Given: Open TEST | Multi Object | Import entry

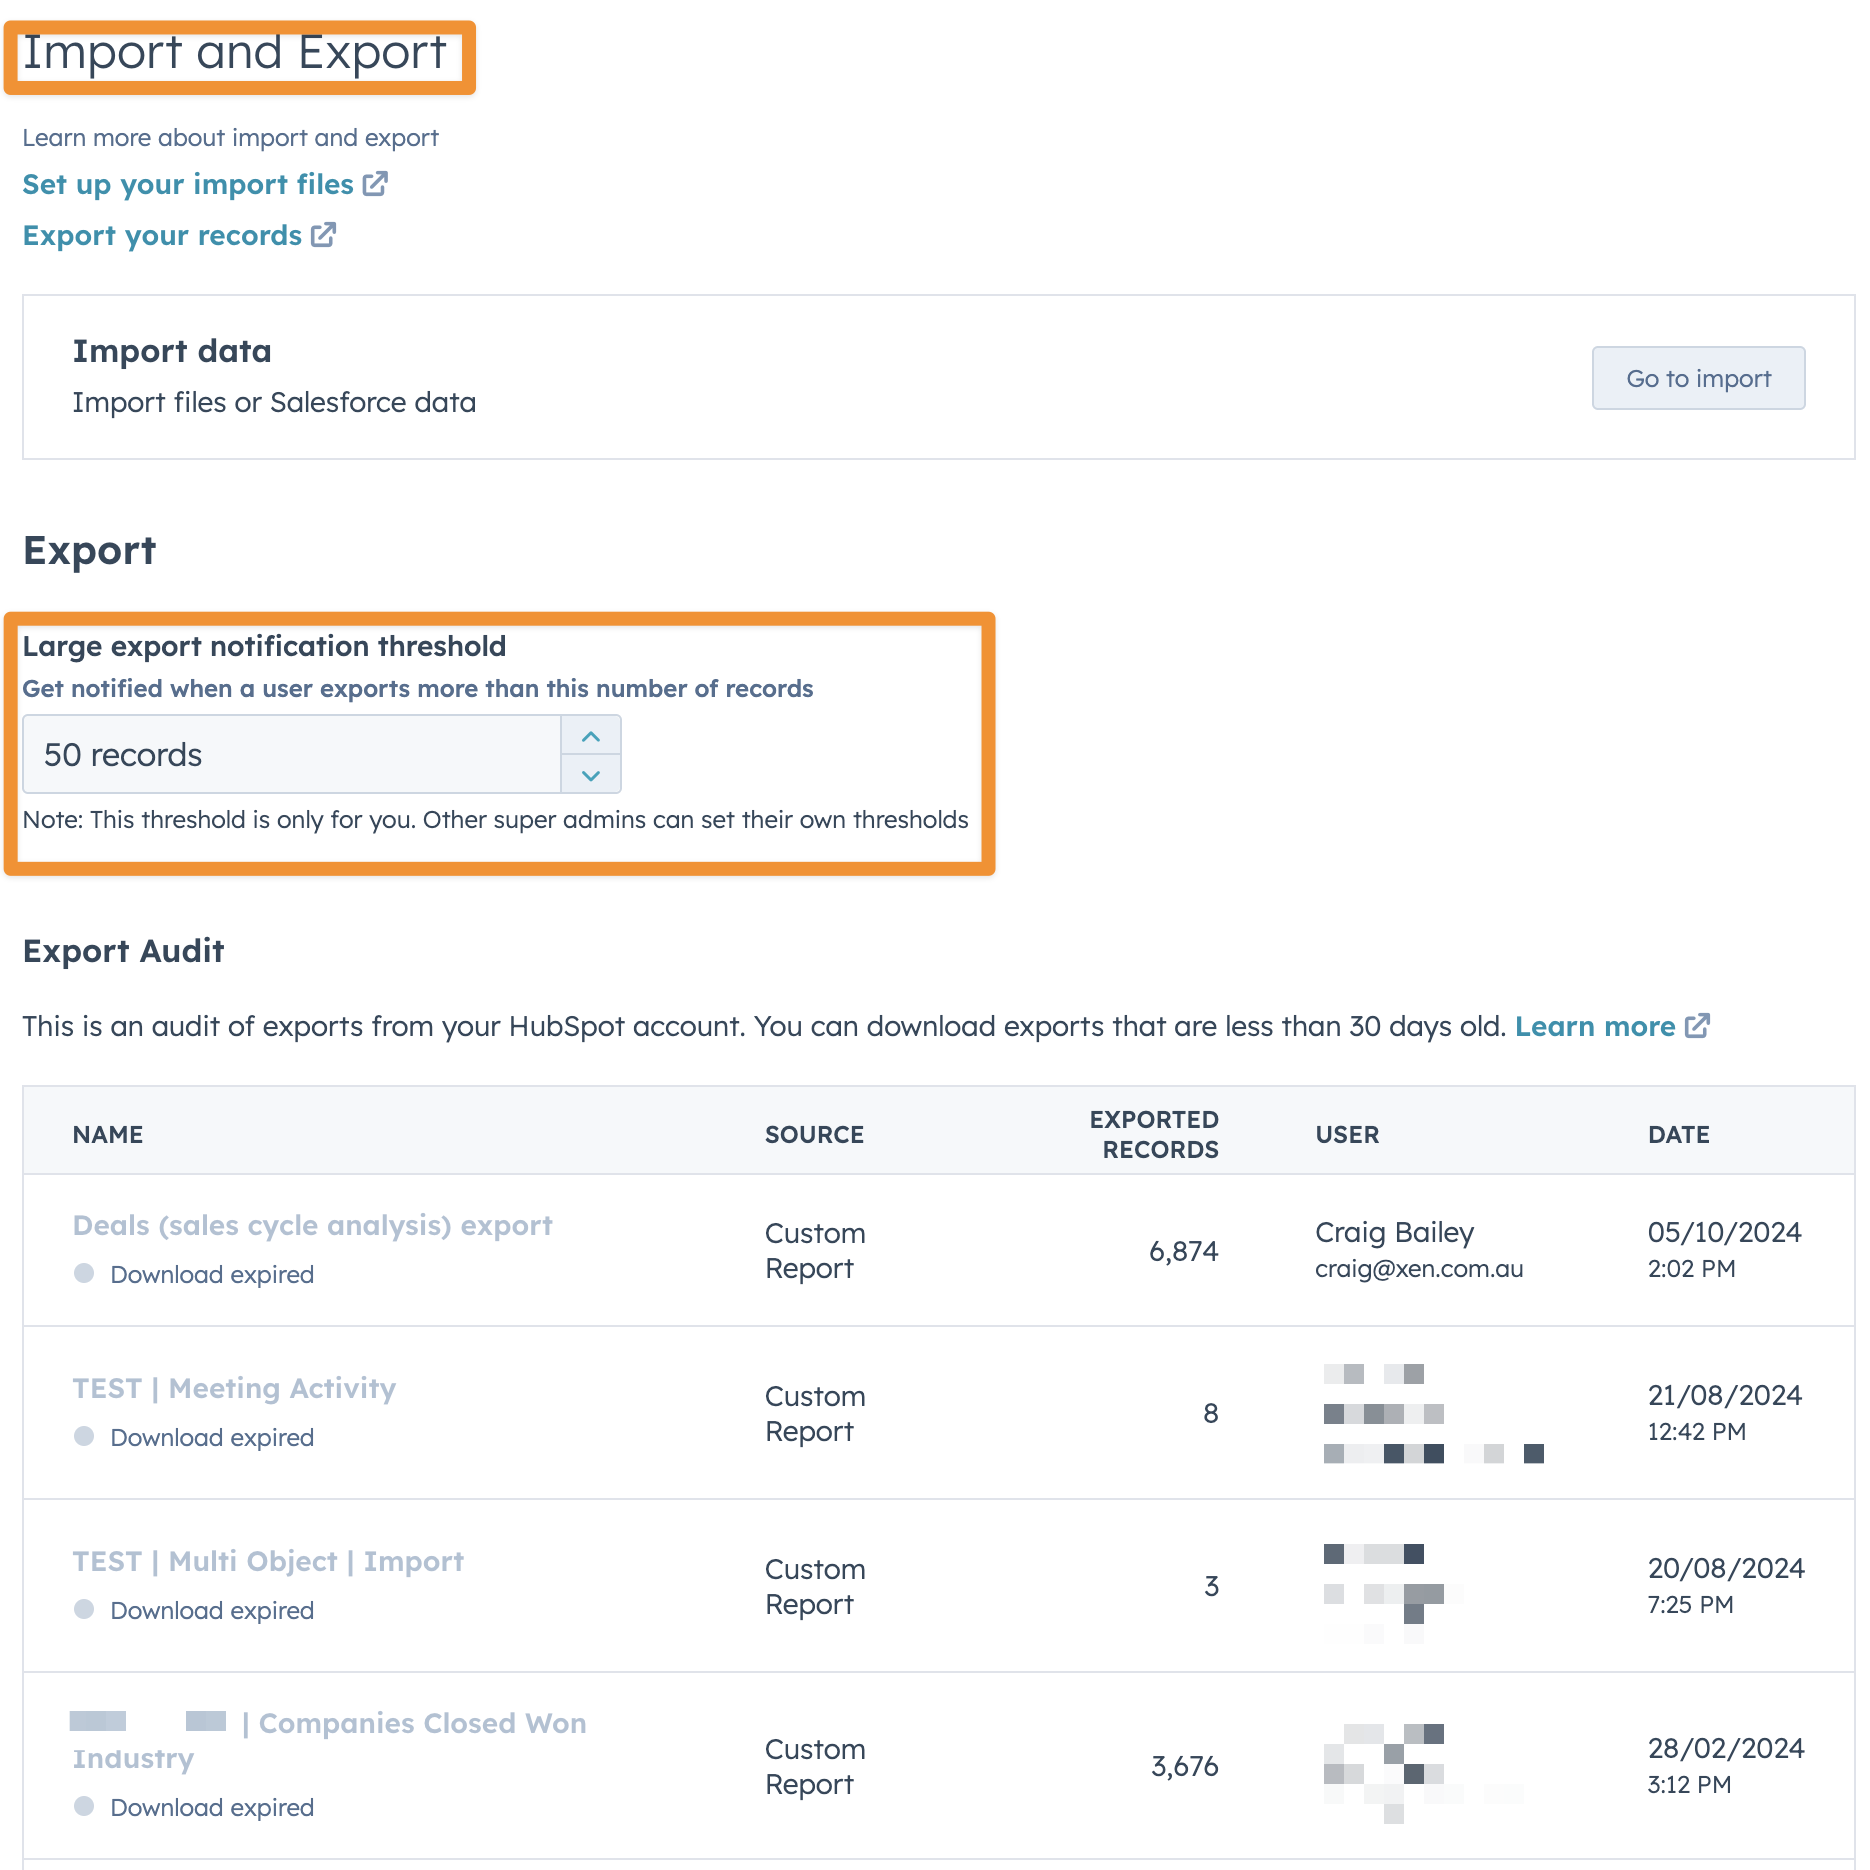Looking at the screenshot, I should (268, 1562).
